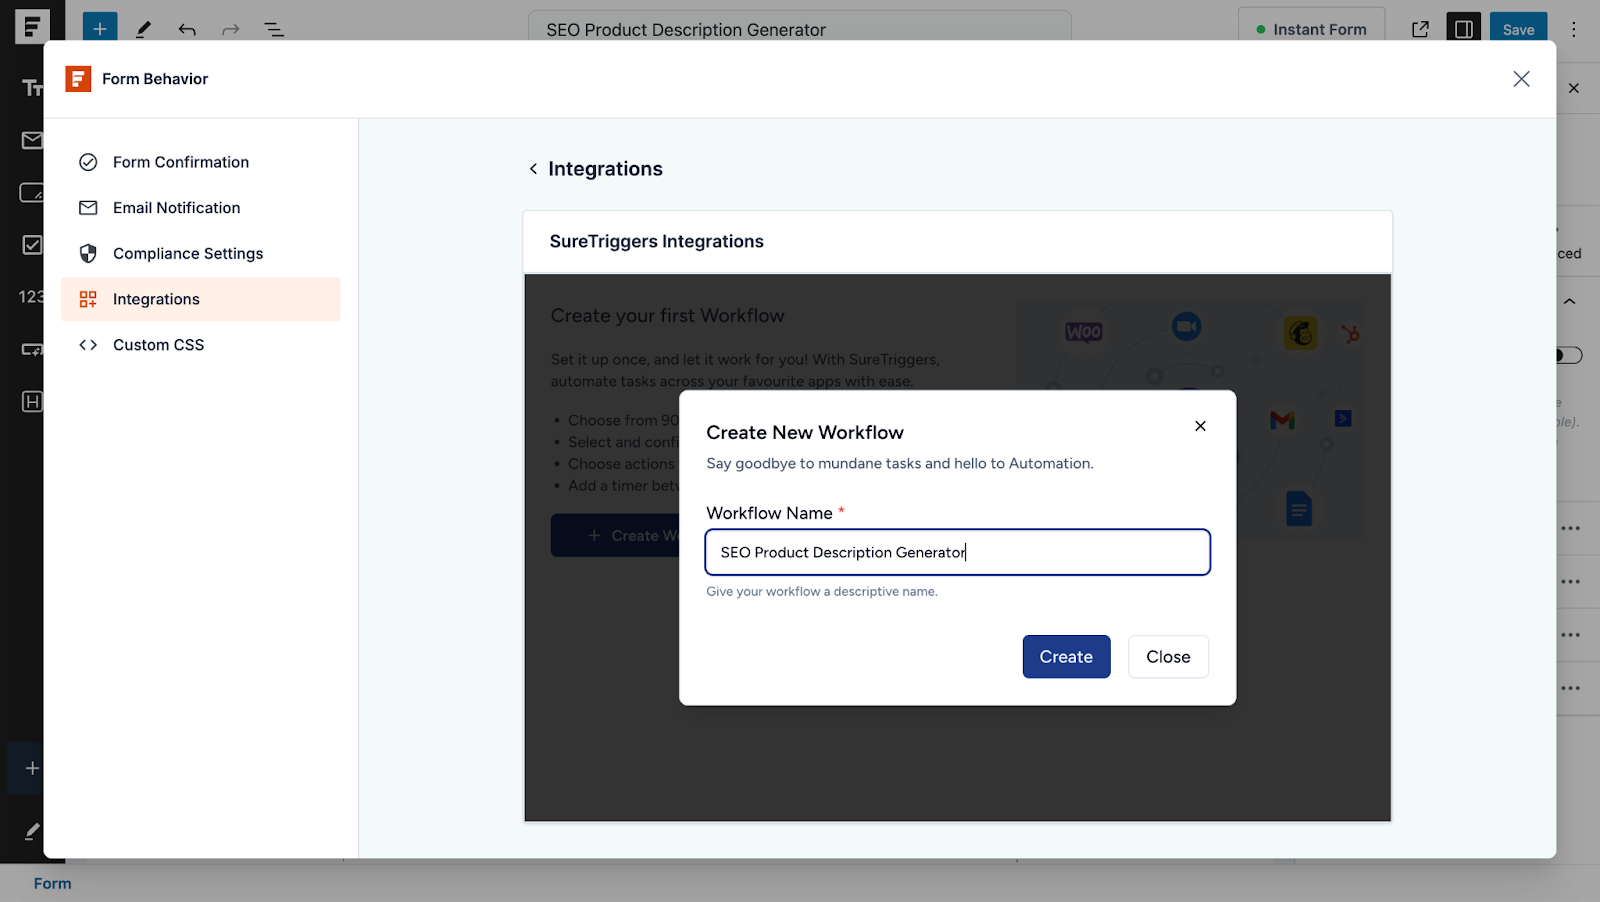Viewport: 1600px width, 902px height.
Task: Click the Close button in the workflow dialog
Action: [1167, 656]
